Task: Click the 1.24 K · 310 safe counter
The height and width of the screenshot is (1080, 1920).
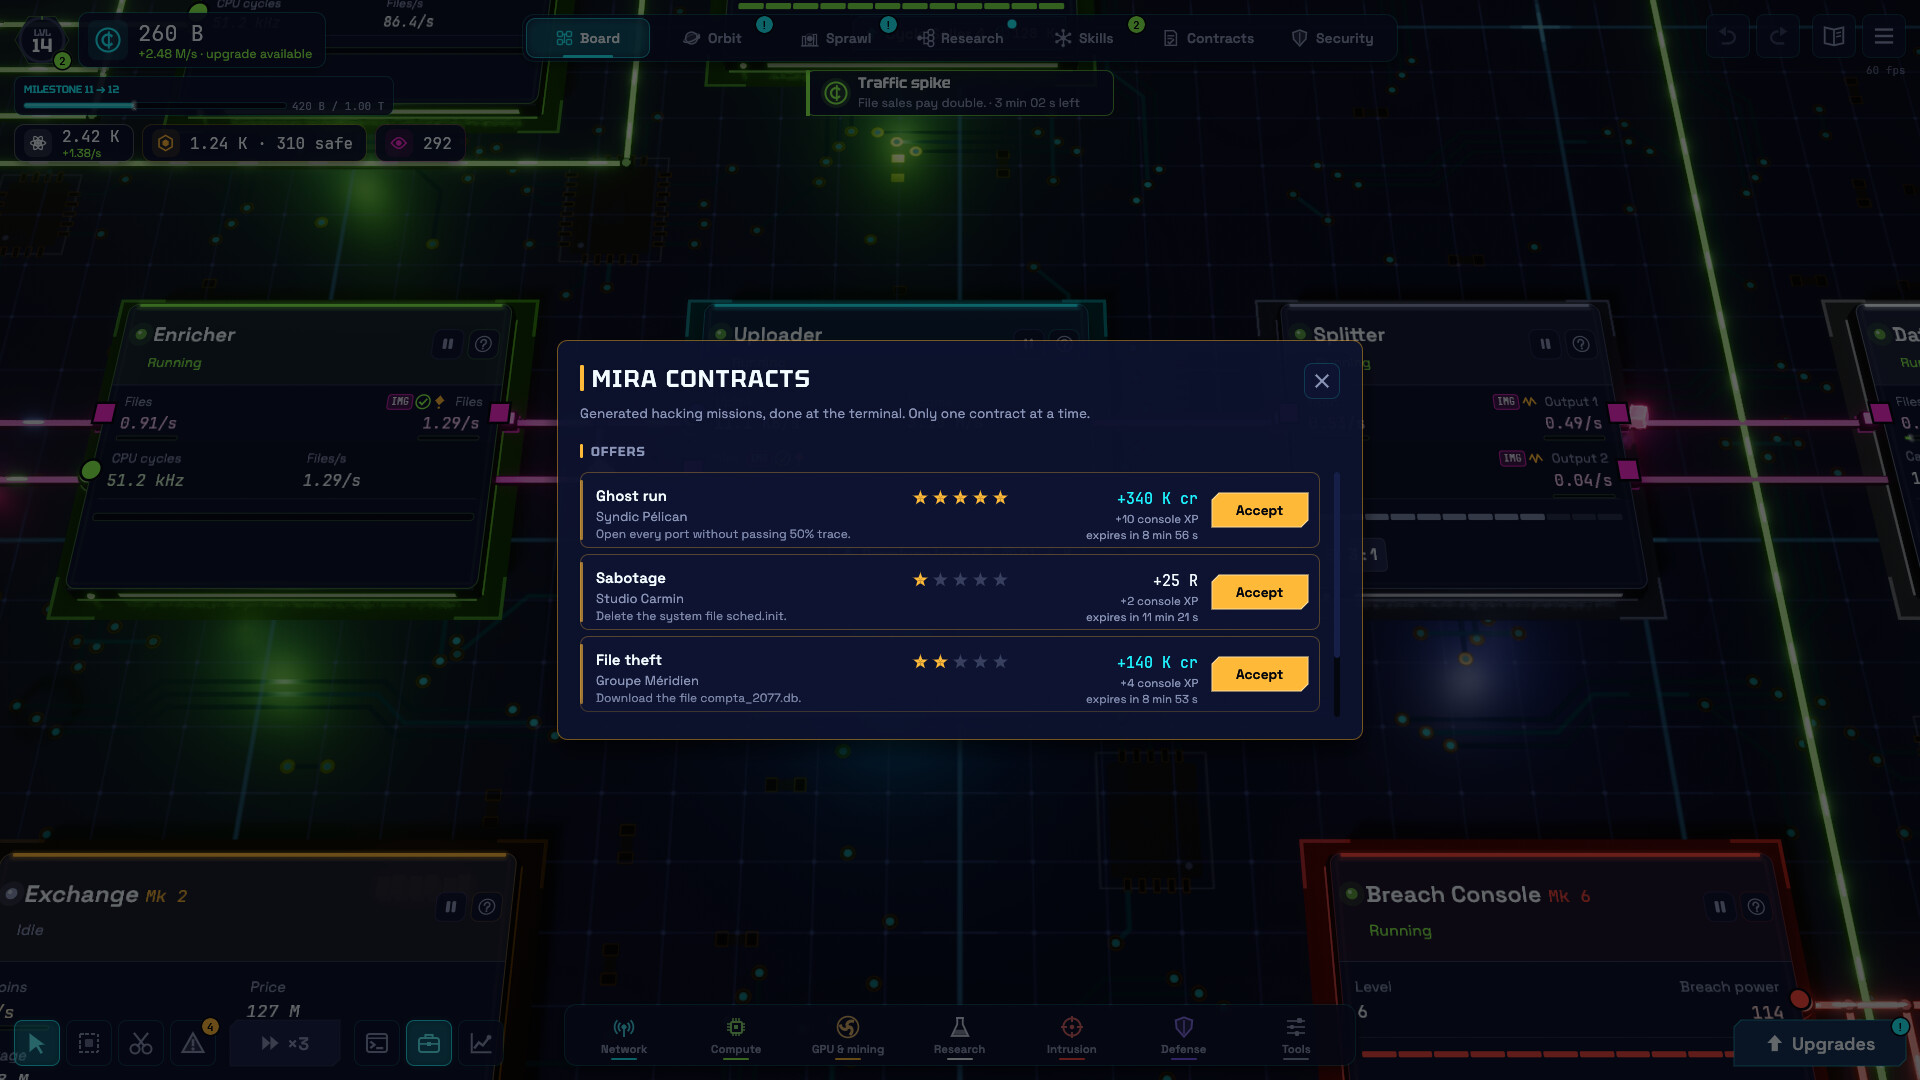Action: 255,143
